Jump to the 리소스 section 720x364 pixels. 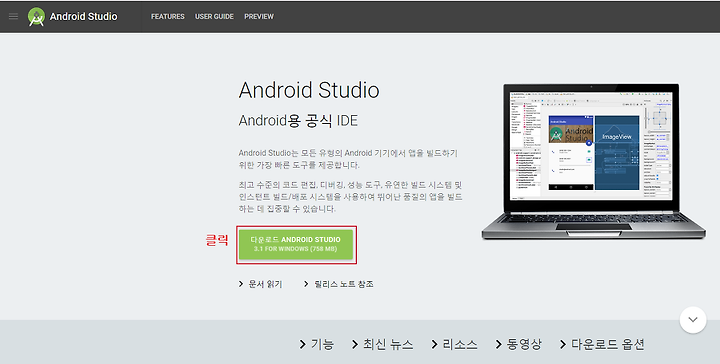click(455, 344)
